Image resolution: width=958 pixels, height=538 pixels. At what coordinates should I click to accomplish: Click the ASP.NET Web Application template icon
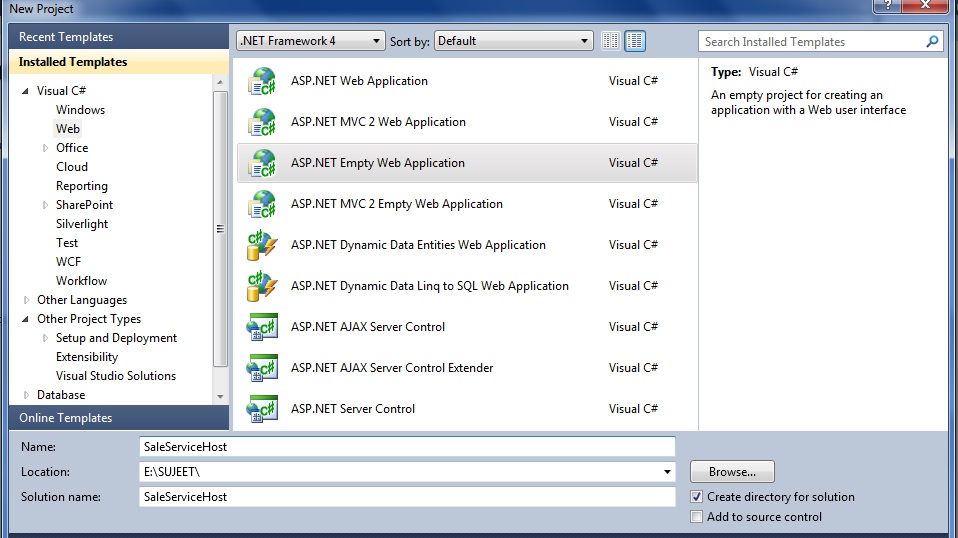pos(262,81)
